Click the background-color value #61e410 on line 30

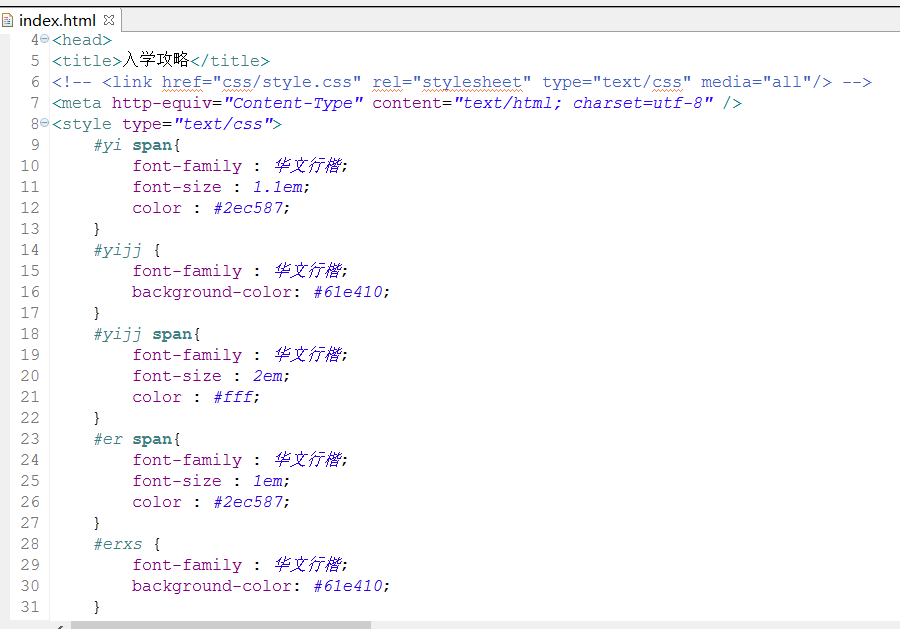(x=348, y=586)
